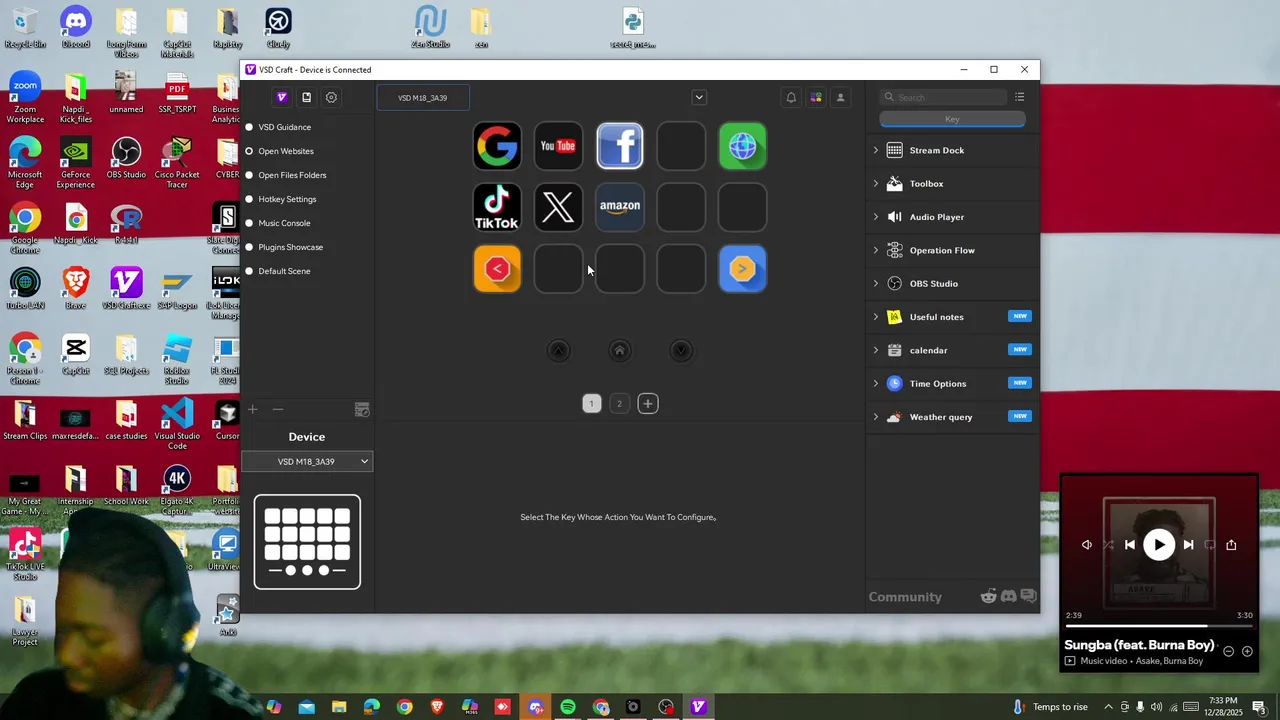Open File Explorer from the taskbar
The height and width of the screenshot is (720, 1280).
point(339,707)
